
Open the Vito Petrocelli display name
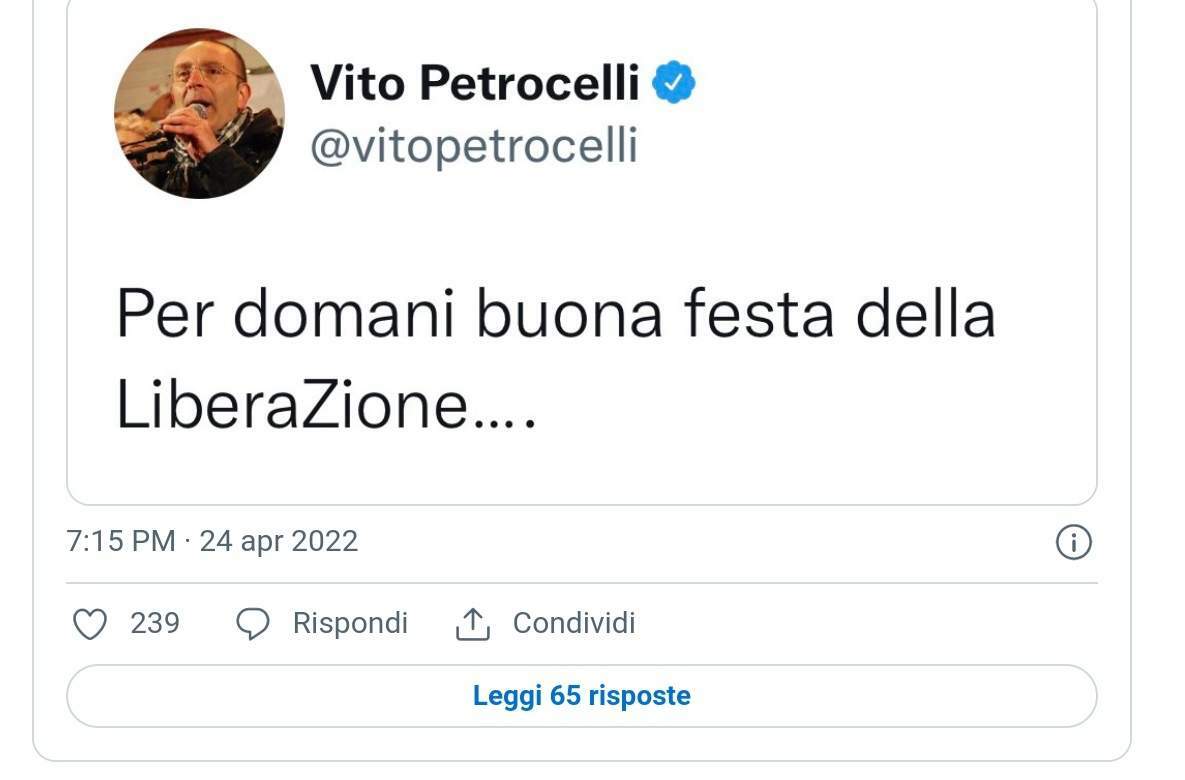pos(475,82)
